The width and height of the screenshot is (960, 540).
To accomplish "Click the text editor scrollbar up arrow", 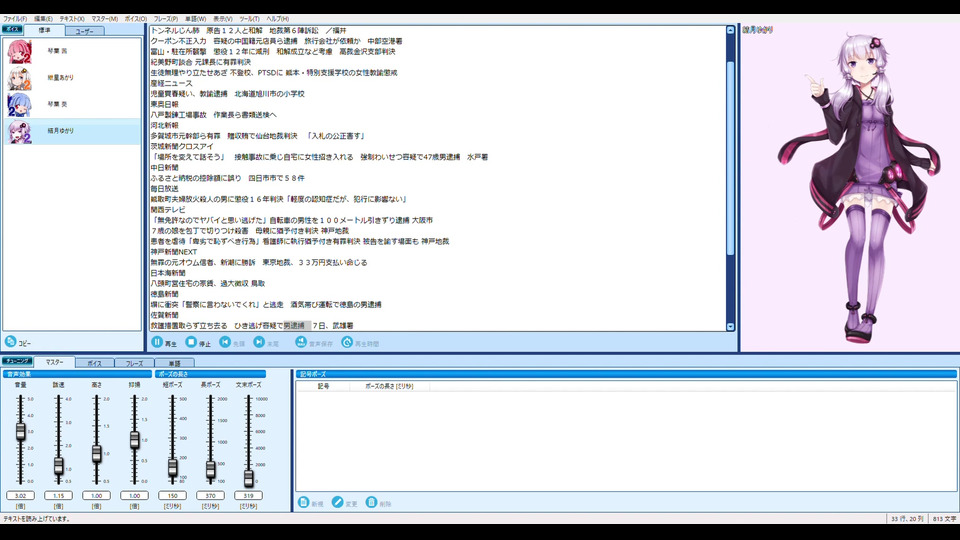I will (730, 30).
